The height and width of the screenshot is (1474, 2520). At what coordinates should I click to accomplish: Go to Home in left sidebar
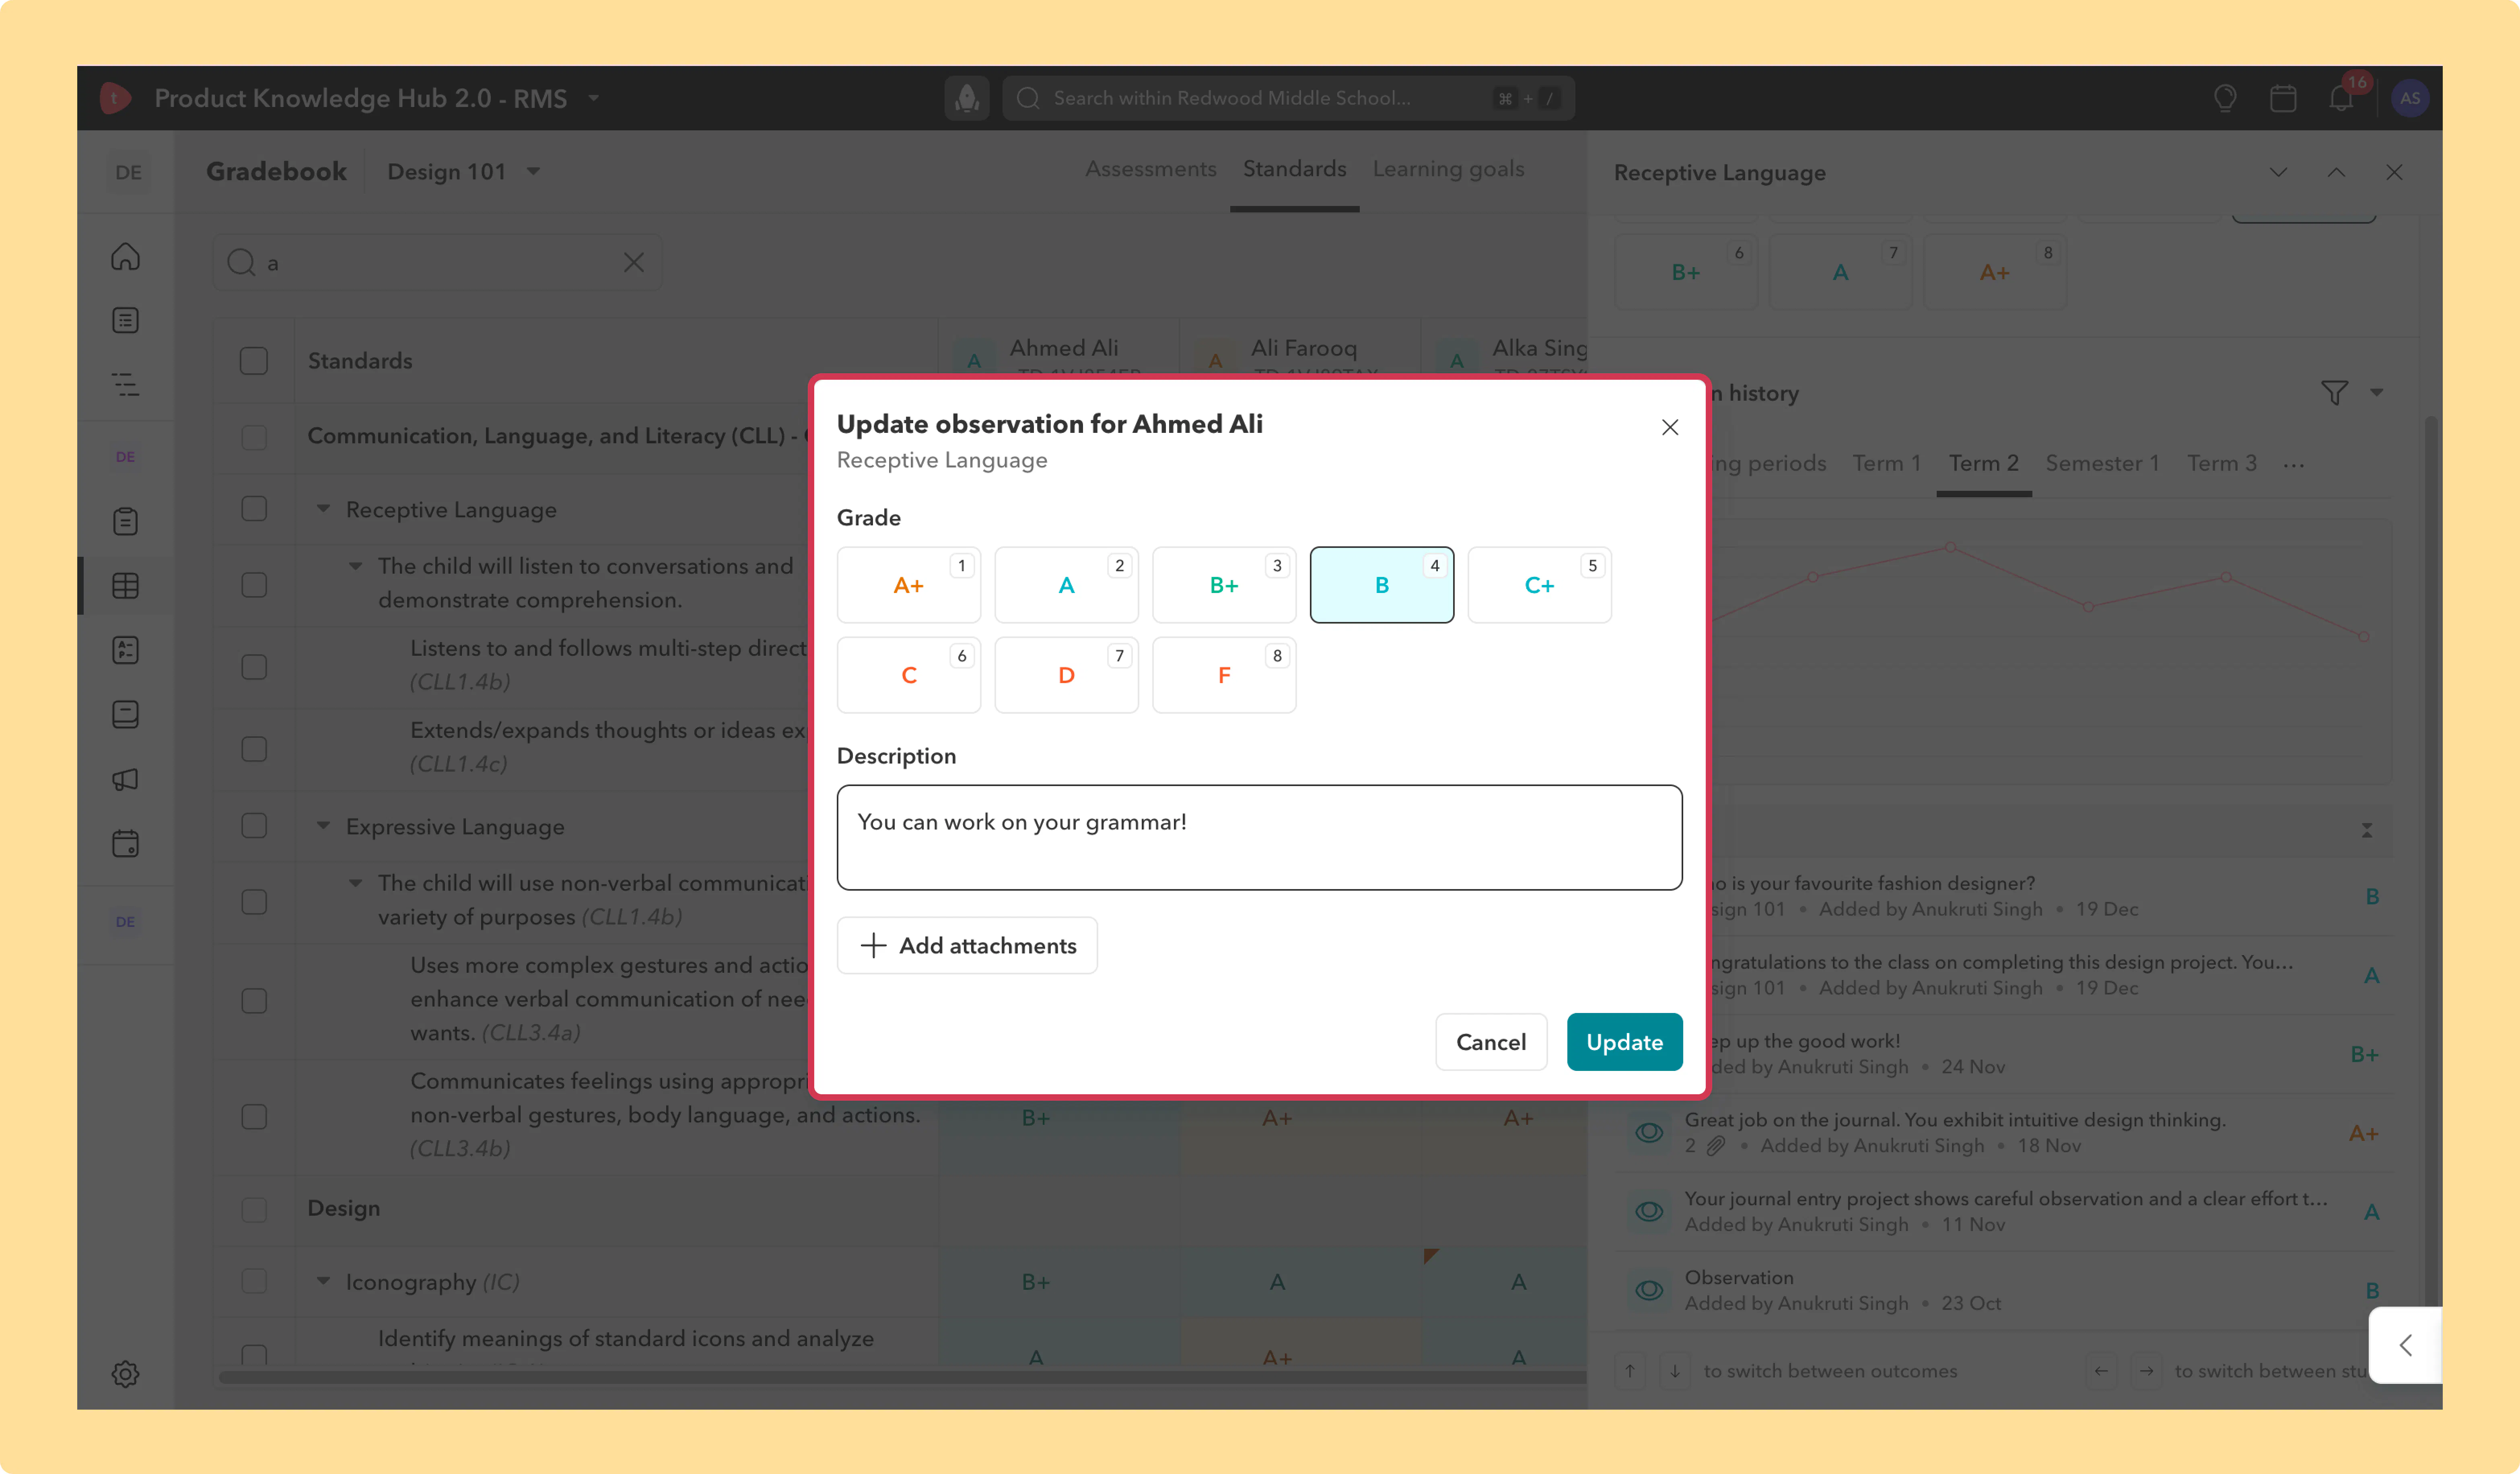125,257
